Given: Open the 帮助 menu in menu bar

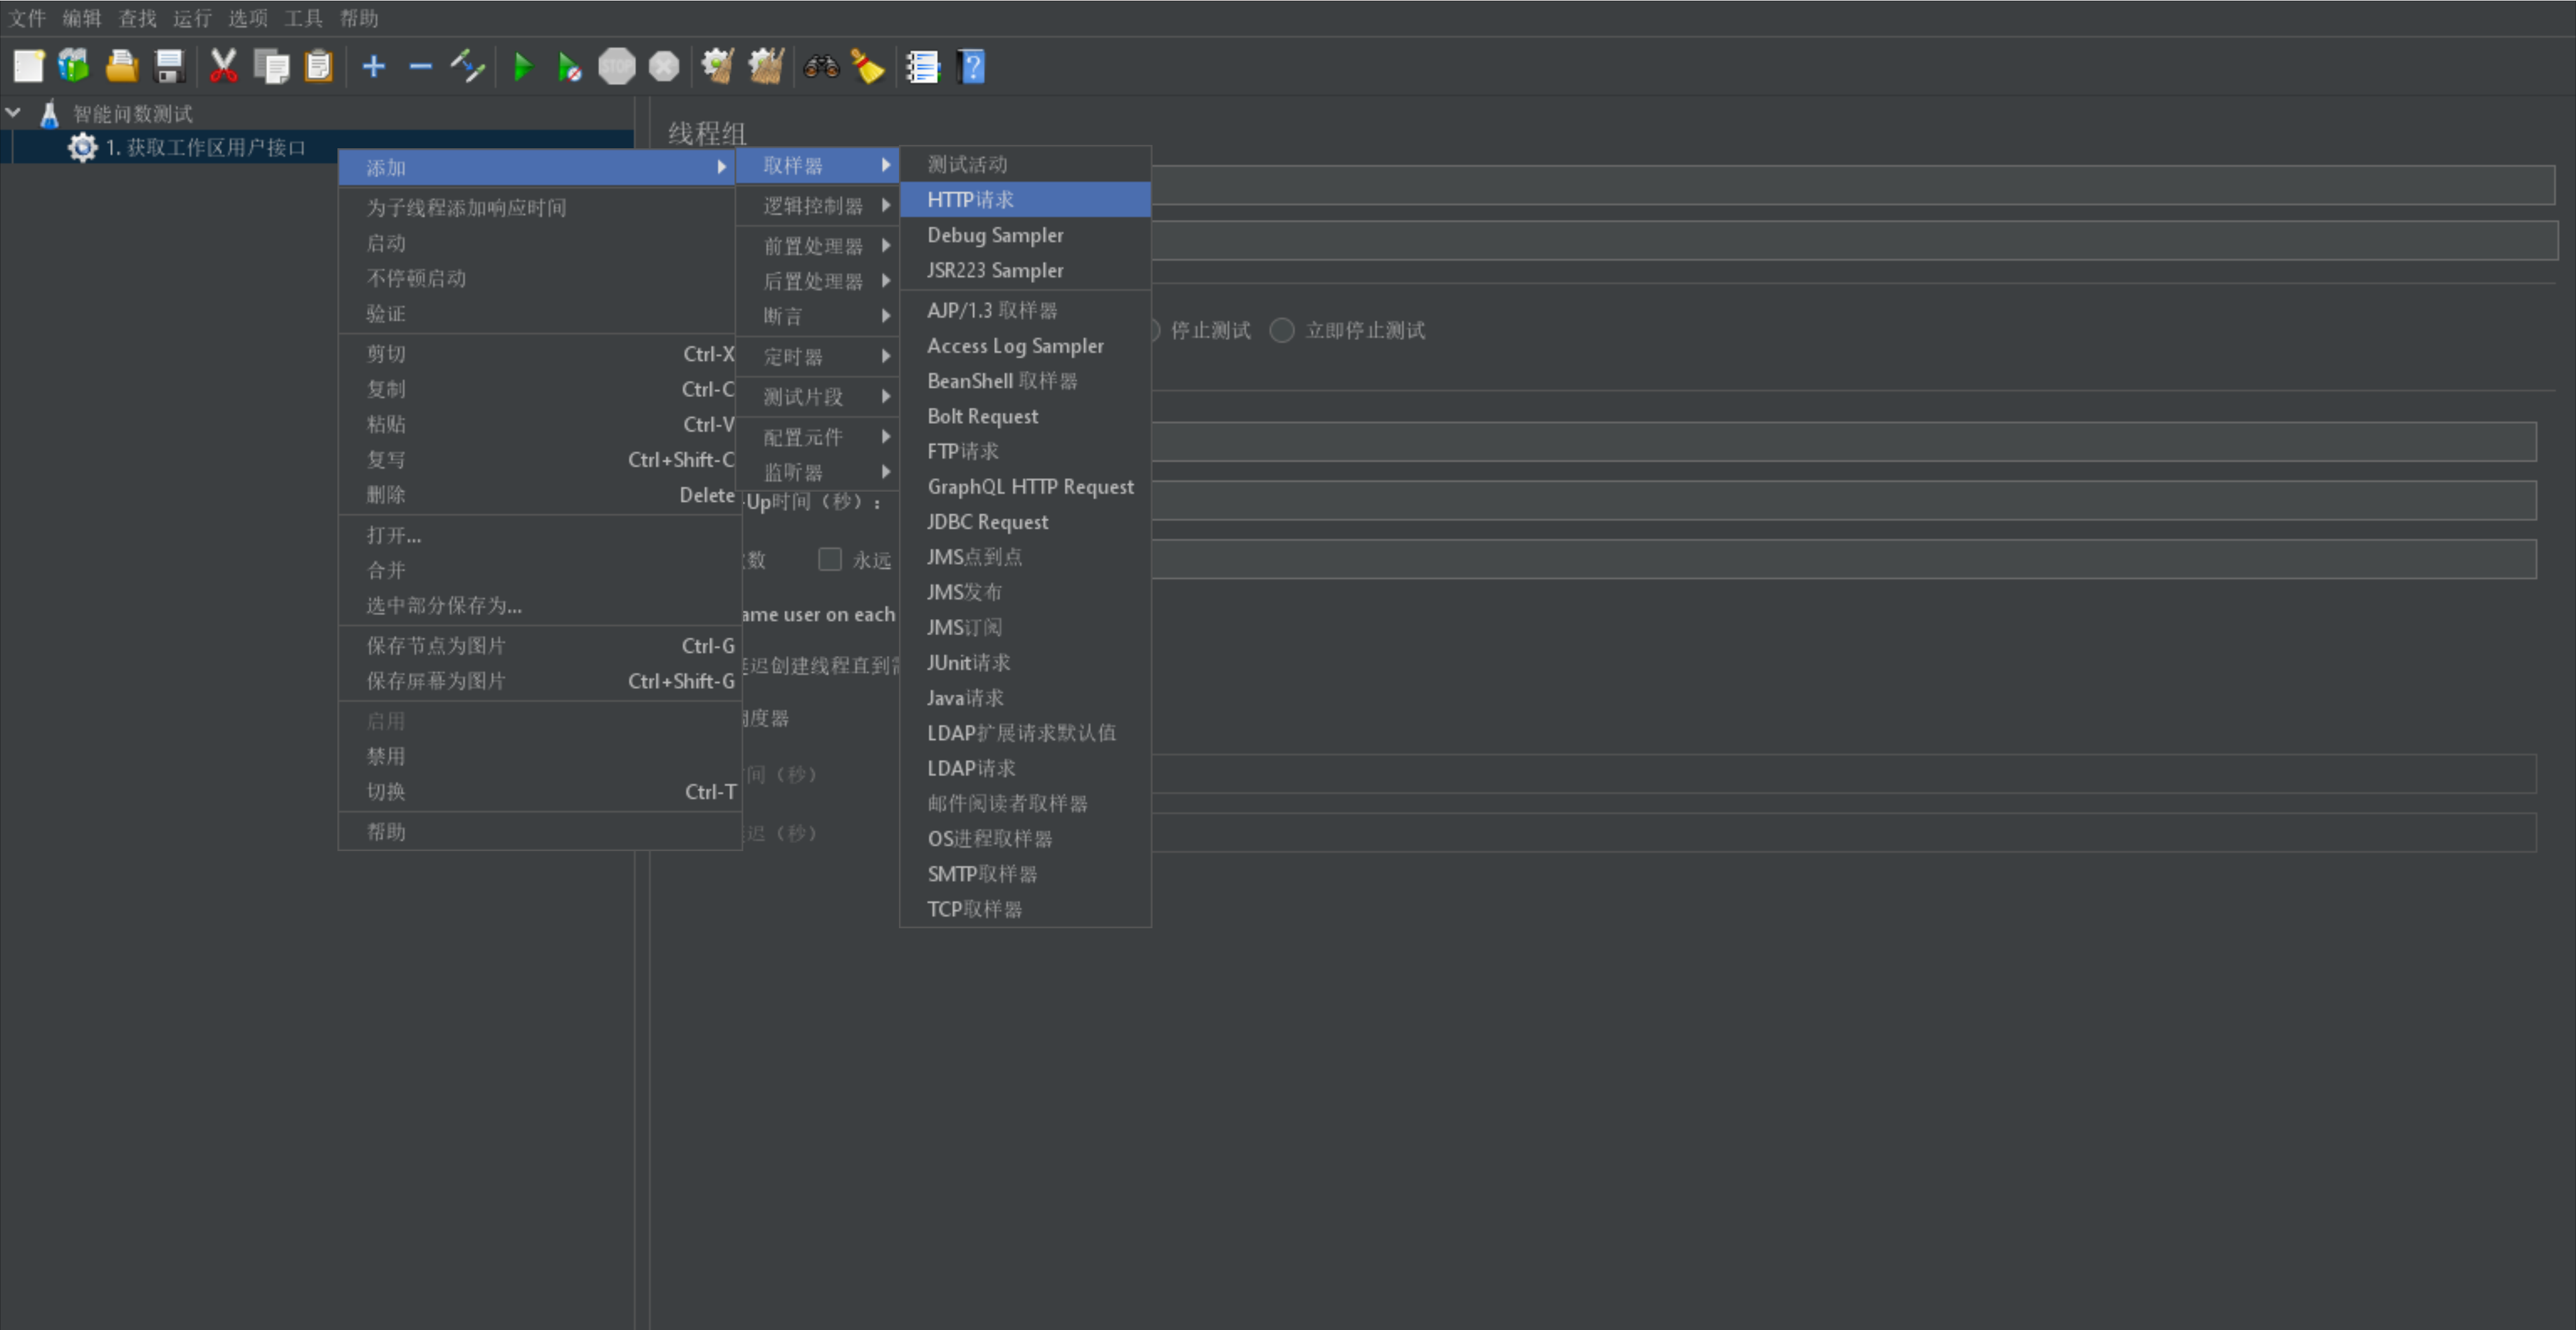Looking at the screenshot, I should [359, 18].
